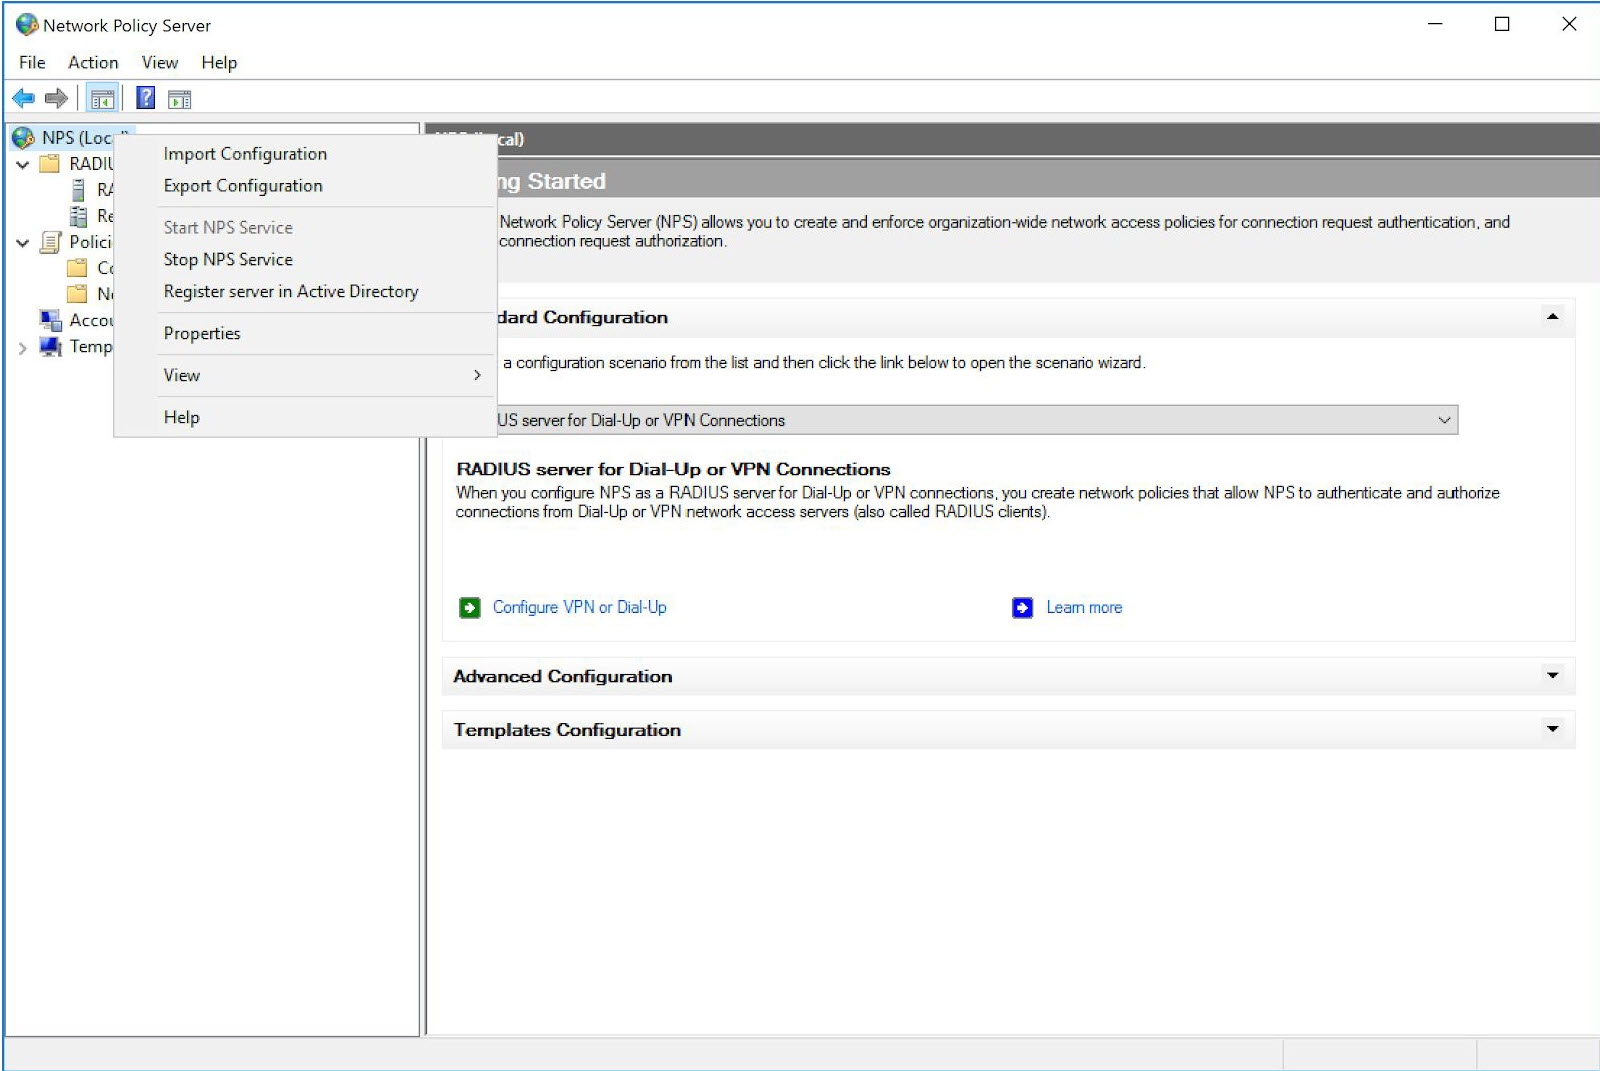
Task: Click the Back arrow toolbar icon
Action: pos(23,98)
